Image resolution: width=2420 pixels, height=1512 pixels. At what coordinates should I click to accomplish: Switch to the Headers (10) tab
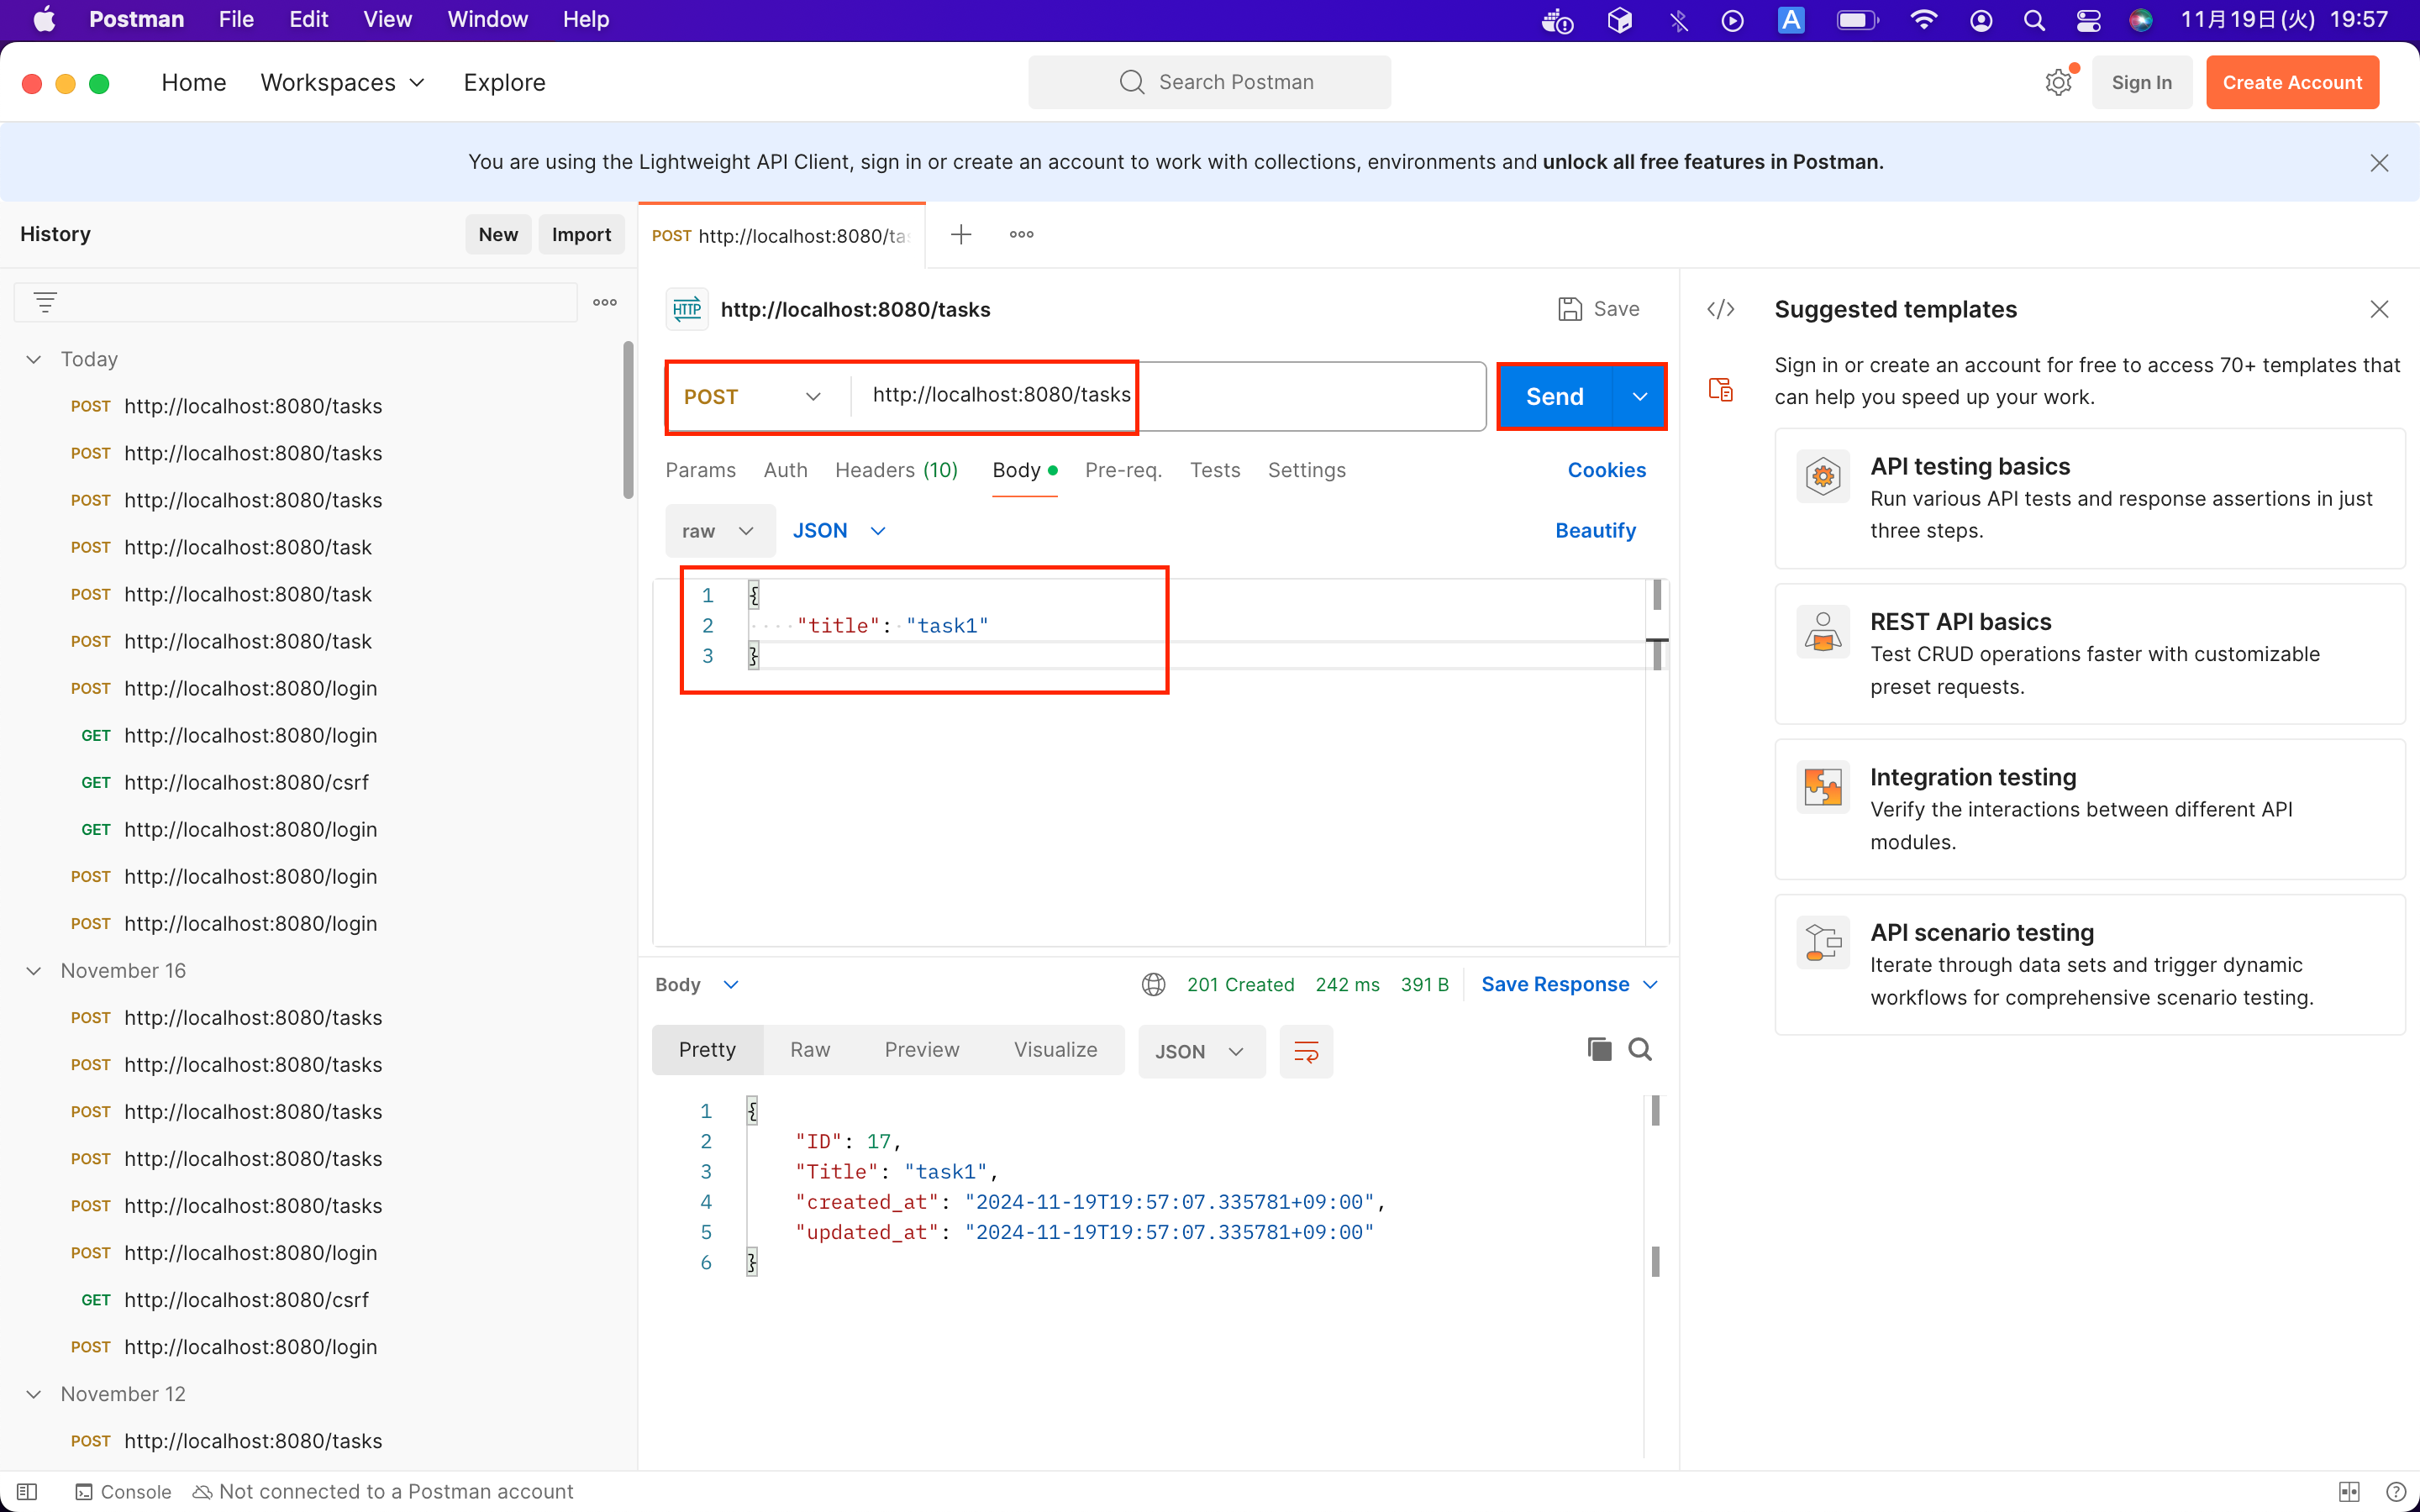tap(896, 470)
